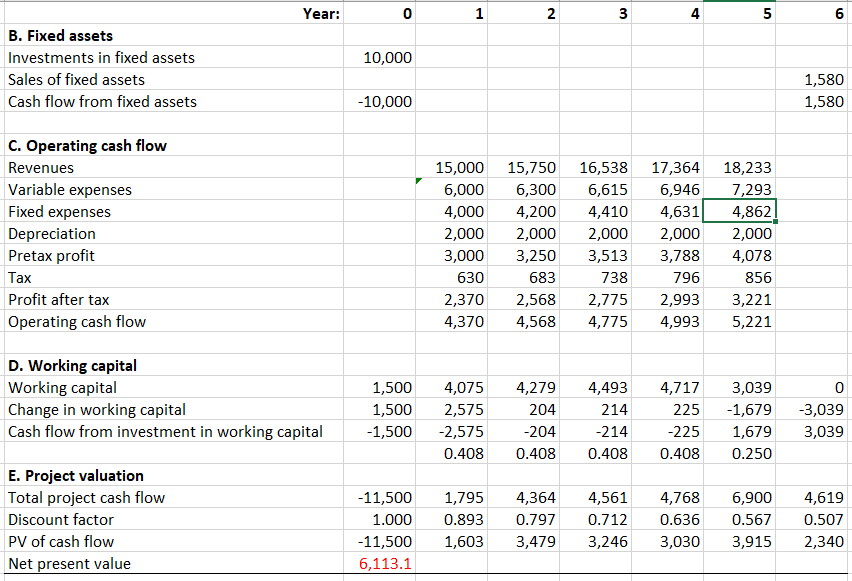
Task: Click Tax value 630
Action: 452,277
